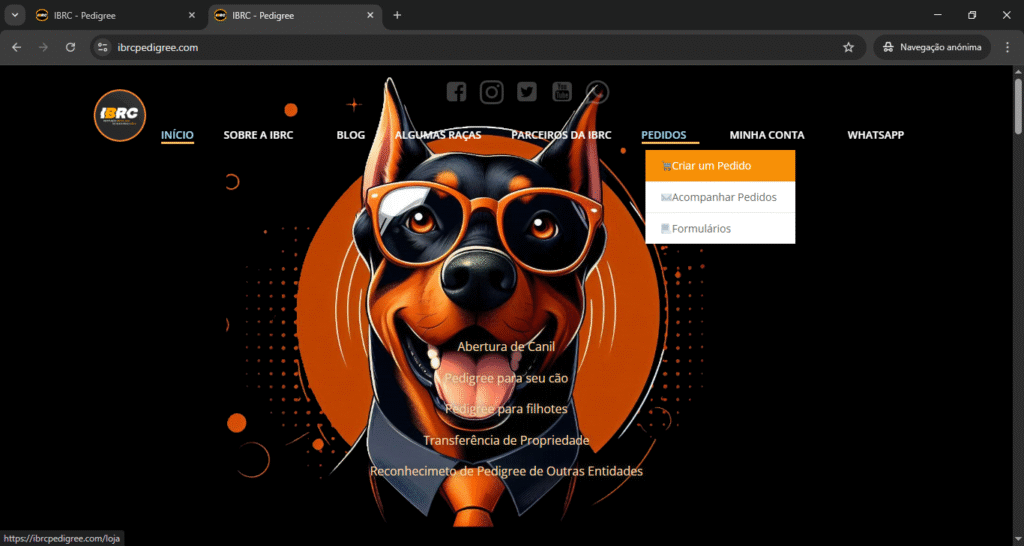This screenshot has height=546, width=1024.
Task: Click the Pedigree para seu cão link
Action: pos(506,378)
